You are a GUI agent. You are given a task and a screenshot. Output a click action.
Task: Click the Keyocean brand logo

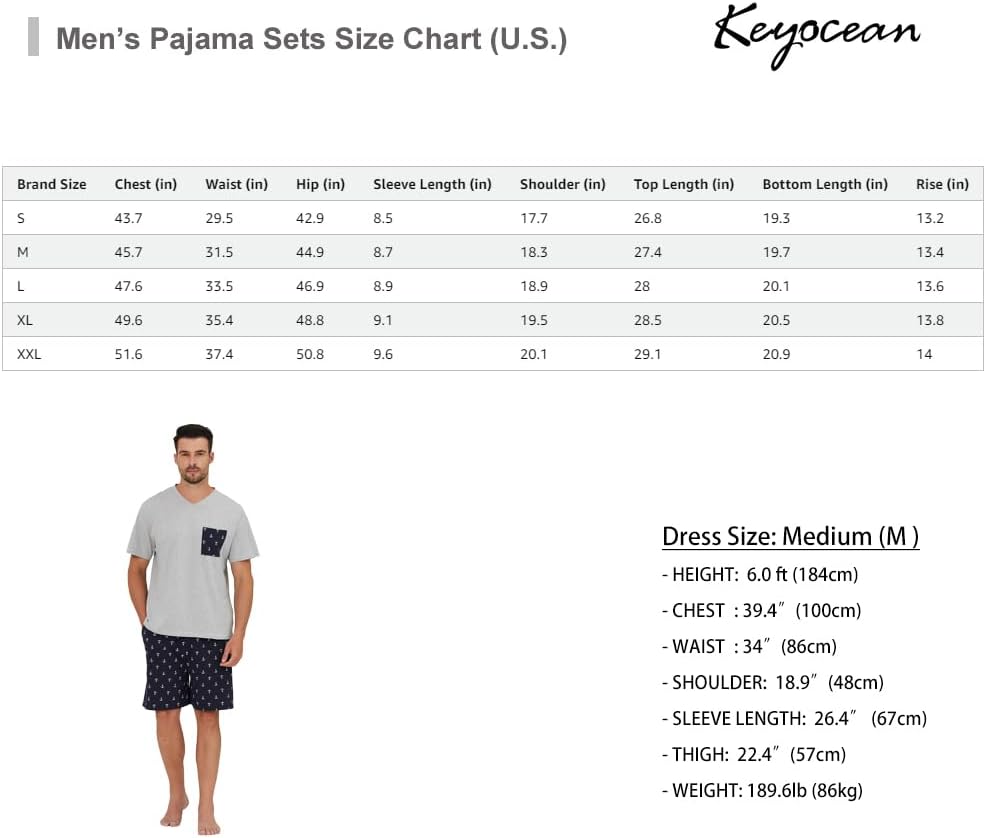816,35
